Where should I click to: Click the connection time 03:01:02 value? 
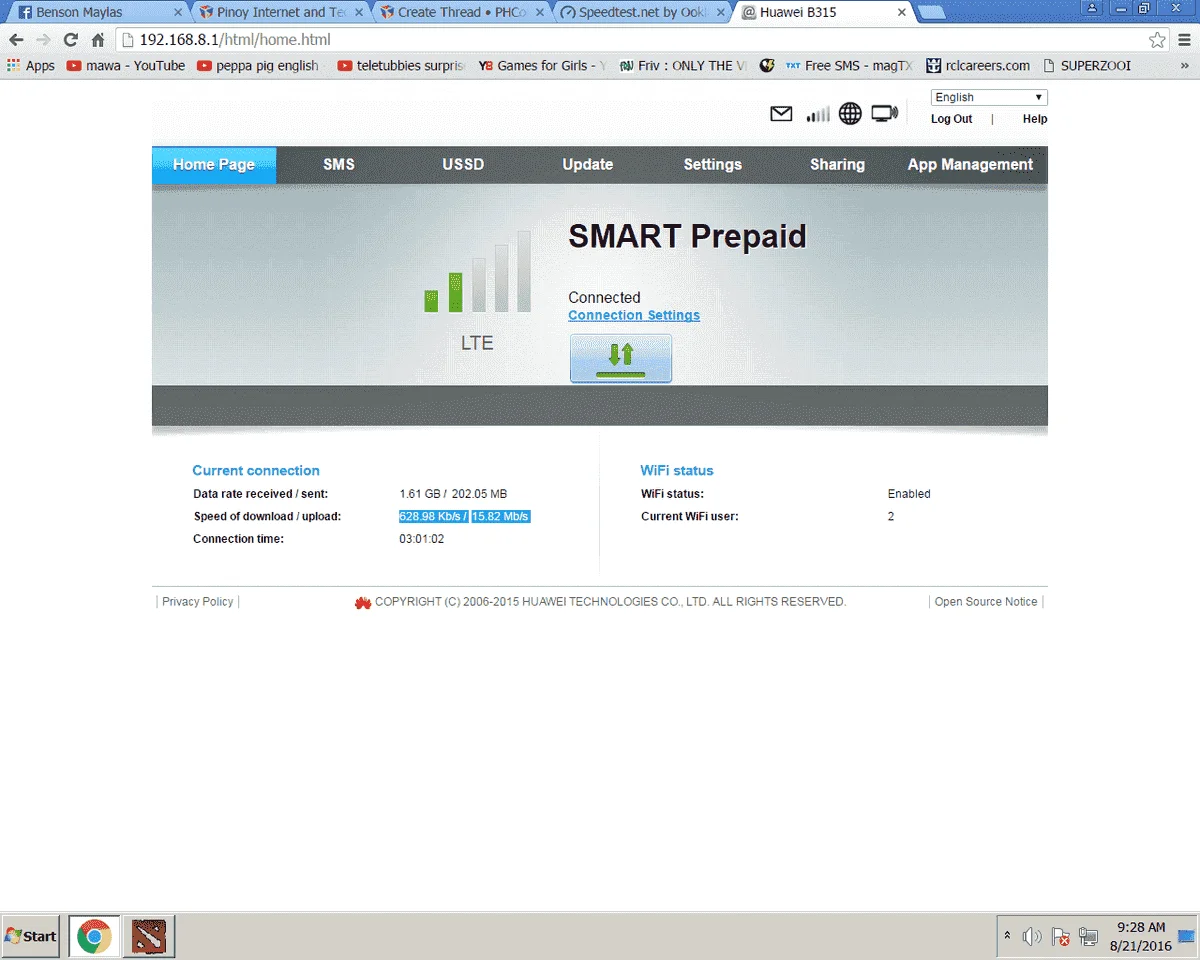421,539
